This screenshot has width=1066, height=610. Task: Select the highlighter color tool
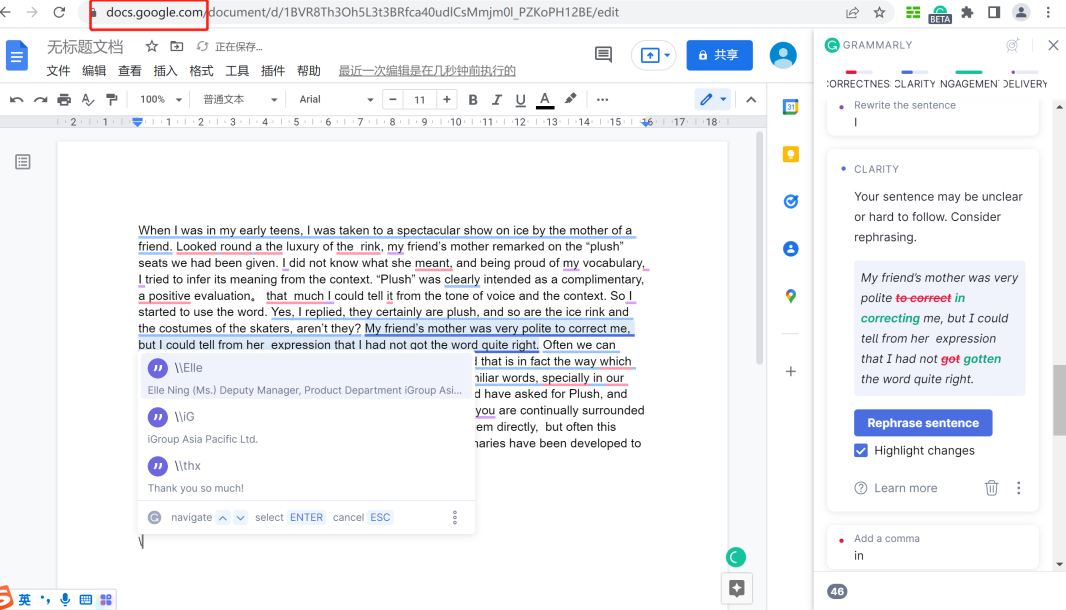click(x=571, y=99)
